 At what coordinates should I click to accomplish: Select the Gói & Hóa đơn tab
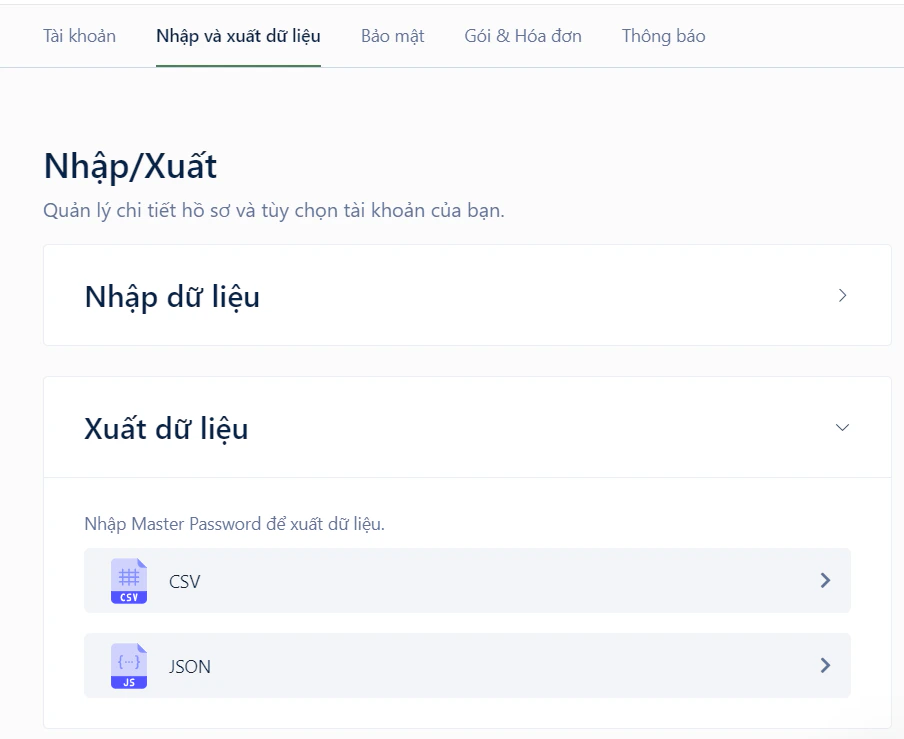pos(522,35)
